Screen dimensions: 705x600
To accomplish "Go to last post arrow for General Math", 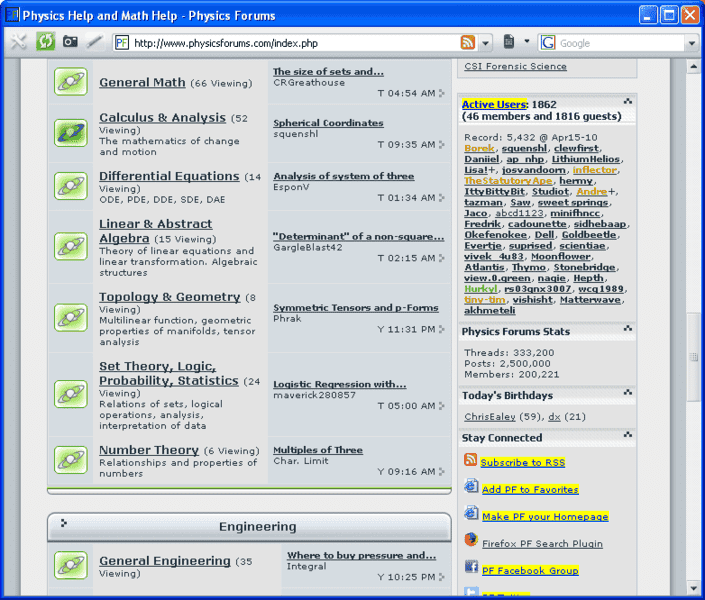I will coord(442,93).
